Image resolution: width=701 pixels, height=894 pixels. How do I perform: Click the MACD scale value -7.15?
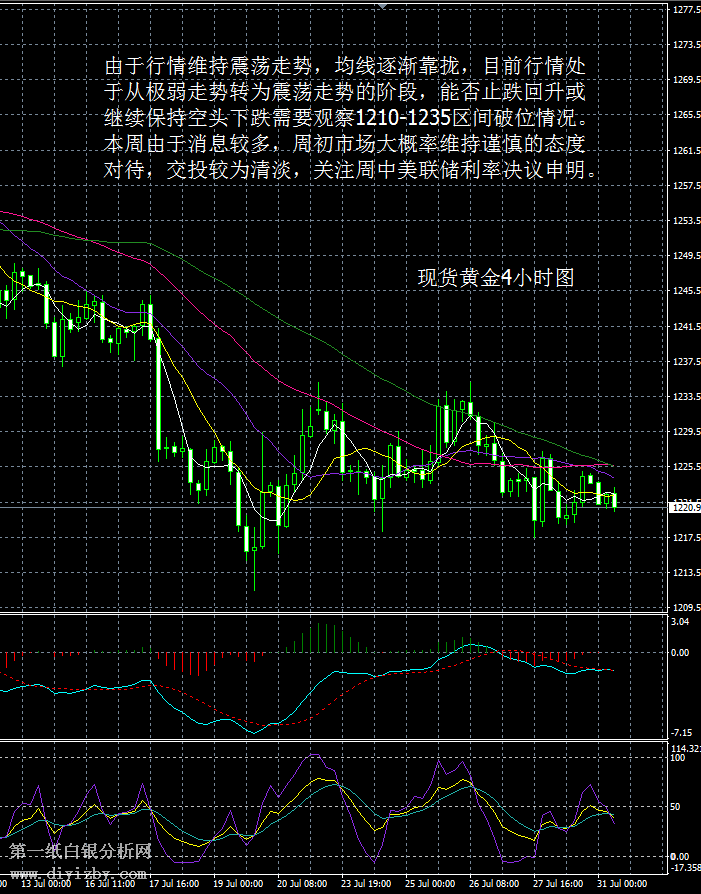[681, 733]
